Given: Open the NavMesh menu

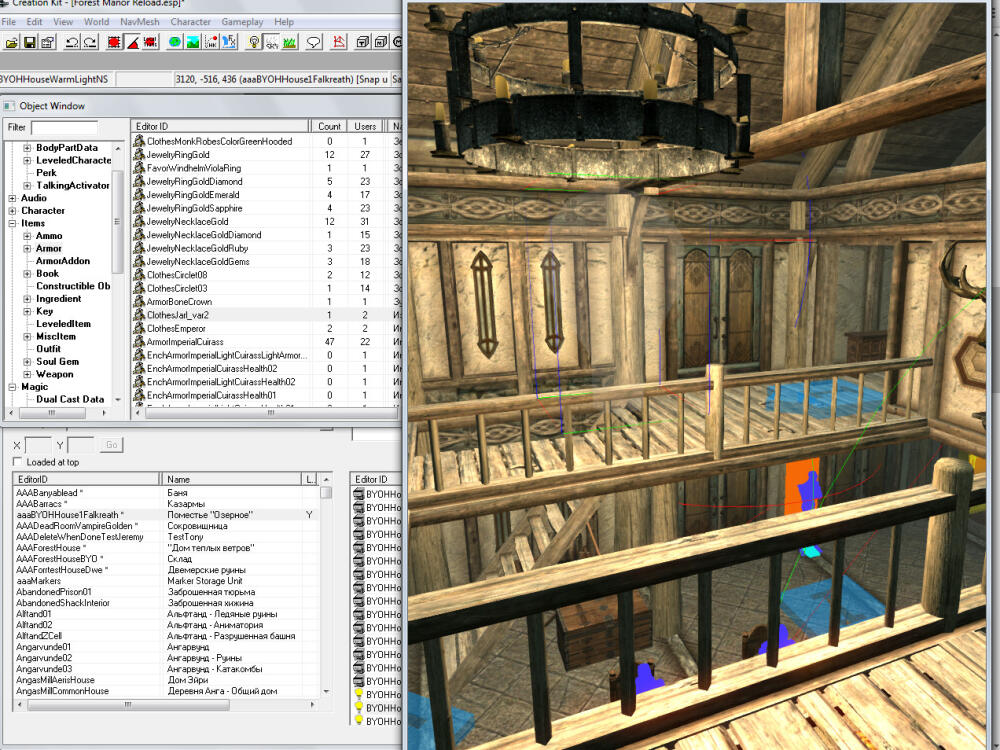Looking at the screenshot, I should point(140,22).
